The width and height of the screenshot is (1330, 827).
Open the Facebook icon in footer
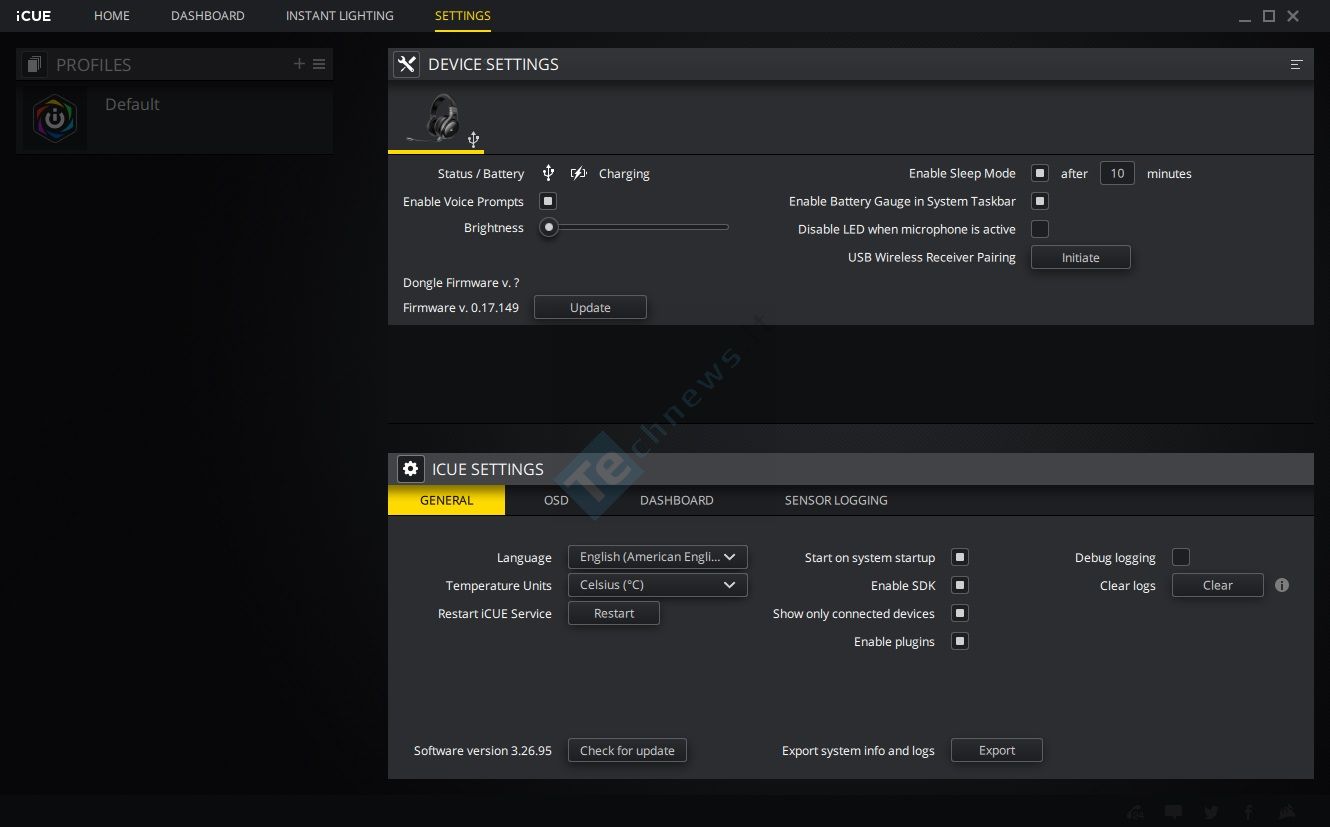click(1249, 812)
